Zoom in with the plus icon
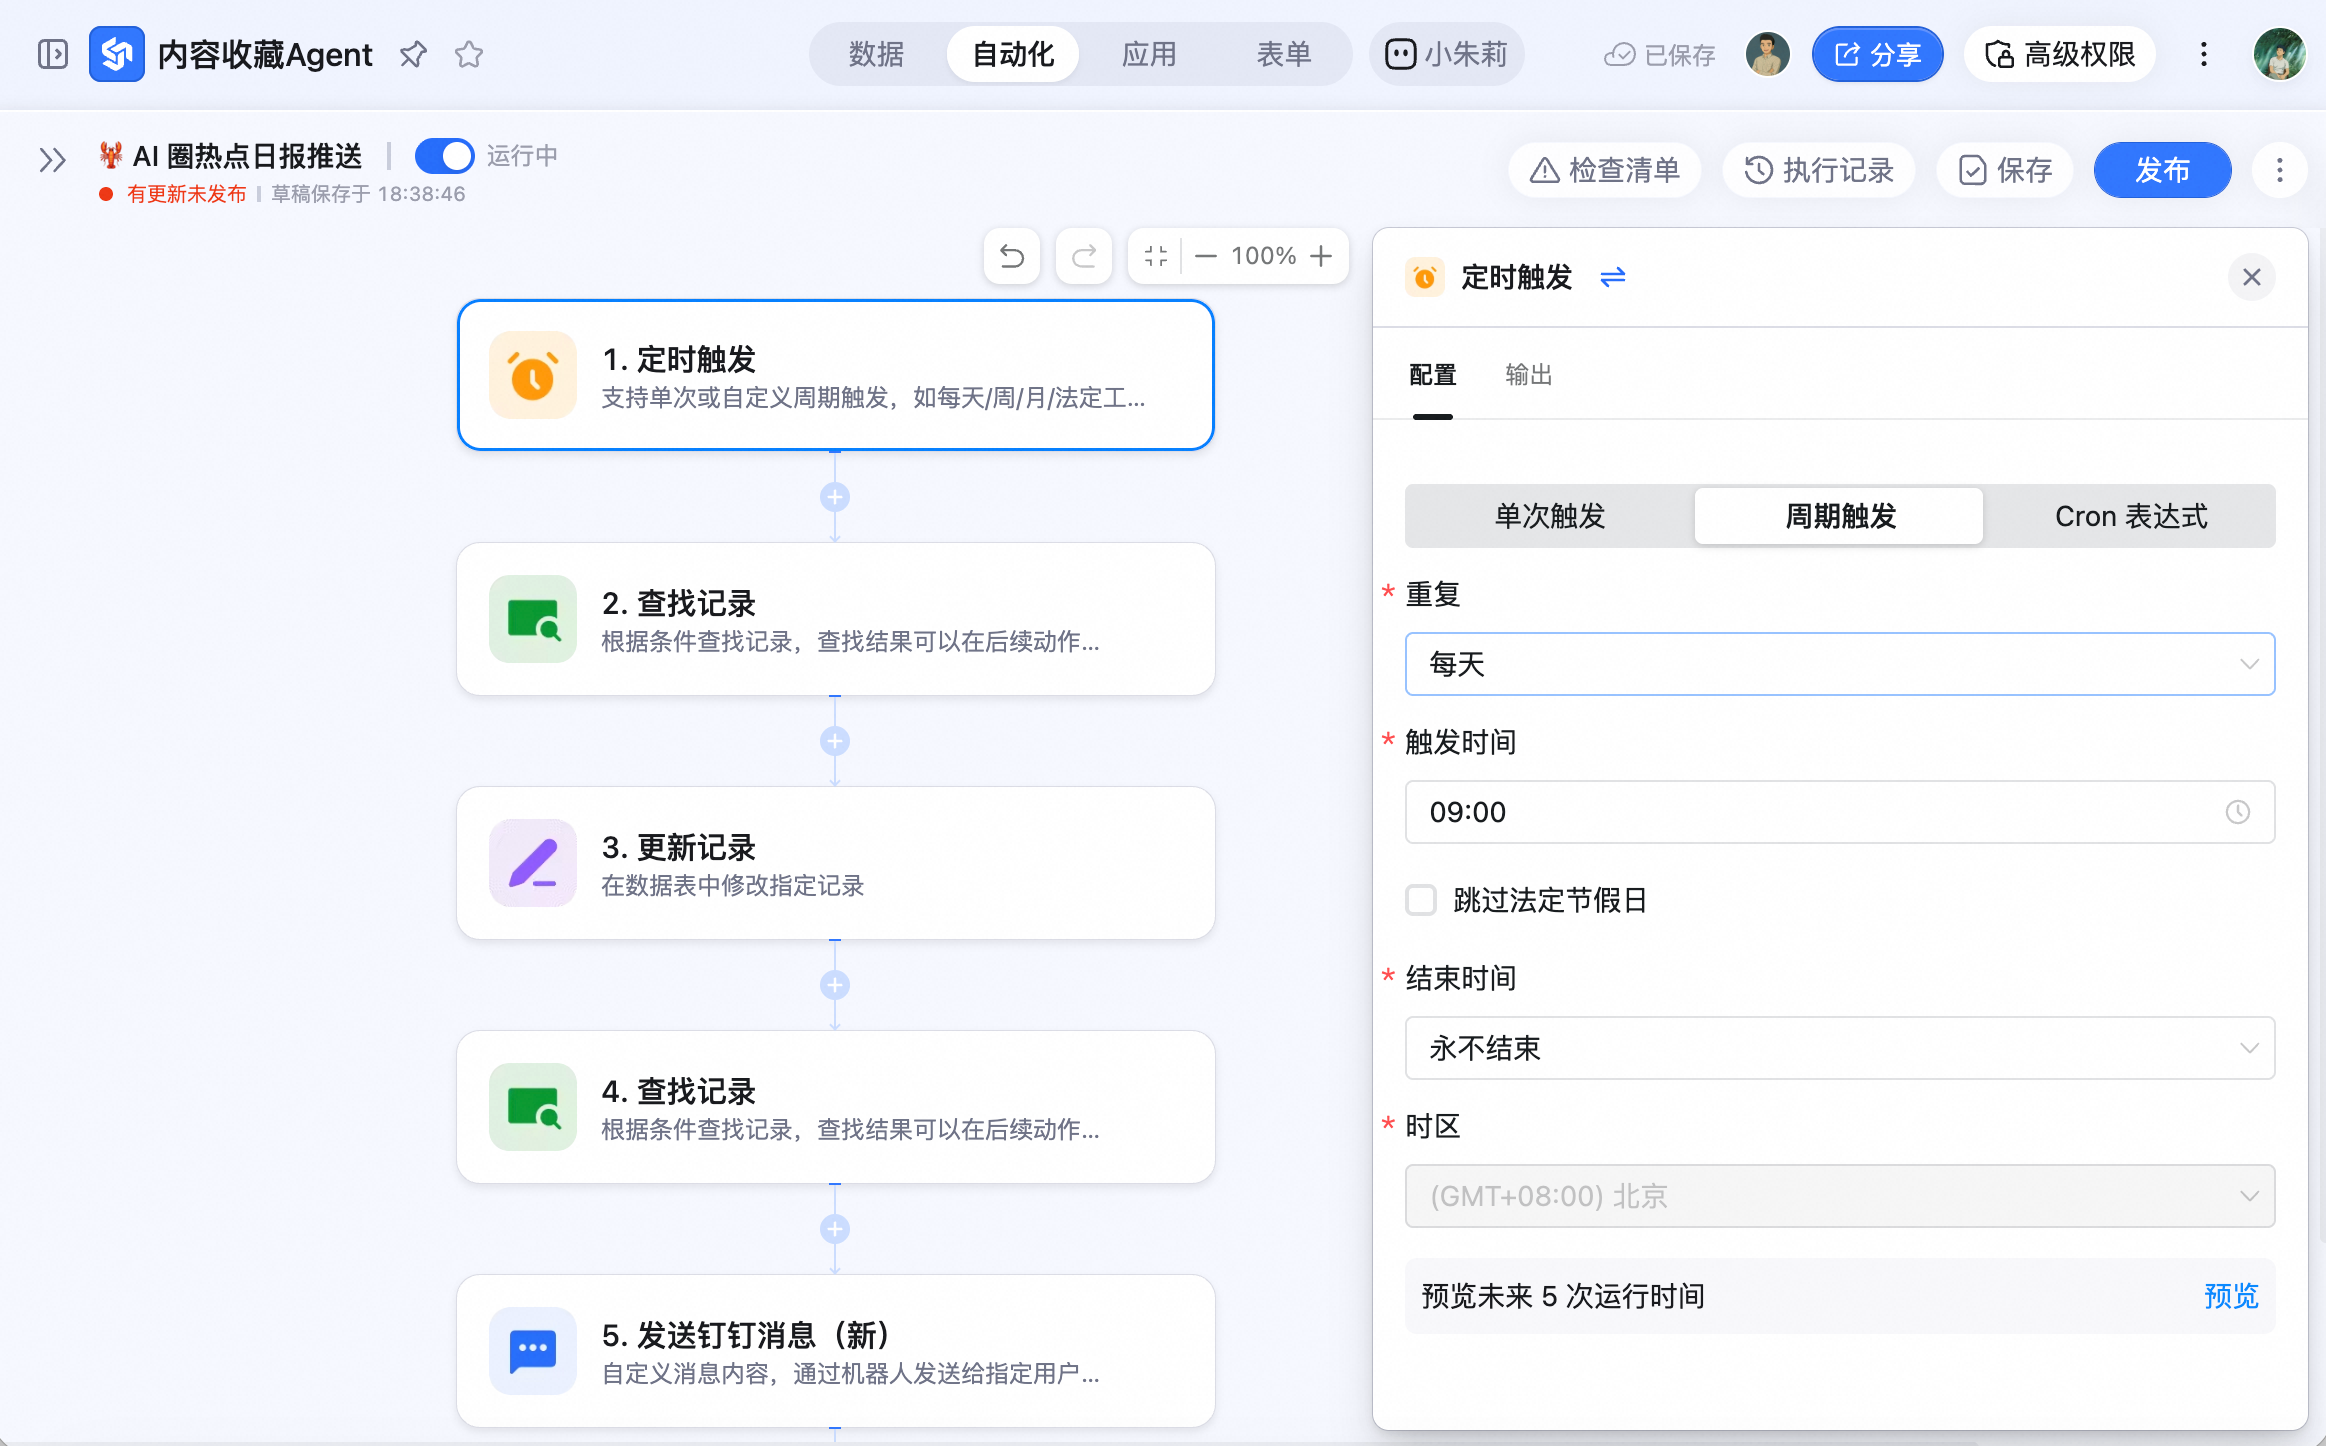 [1322, 256]
